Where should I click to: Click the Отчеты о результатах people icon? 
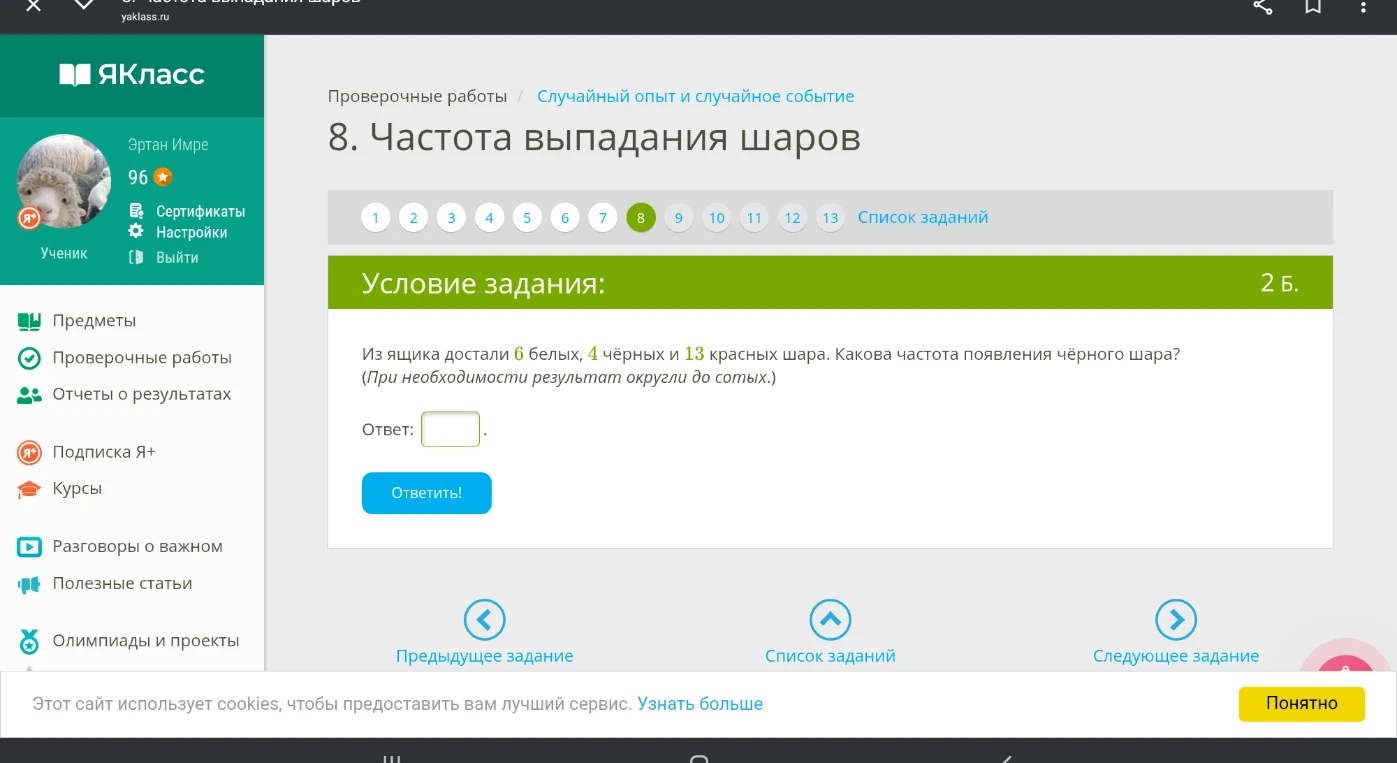[x=29, y=395]
